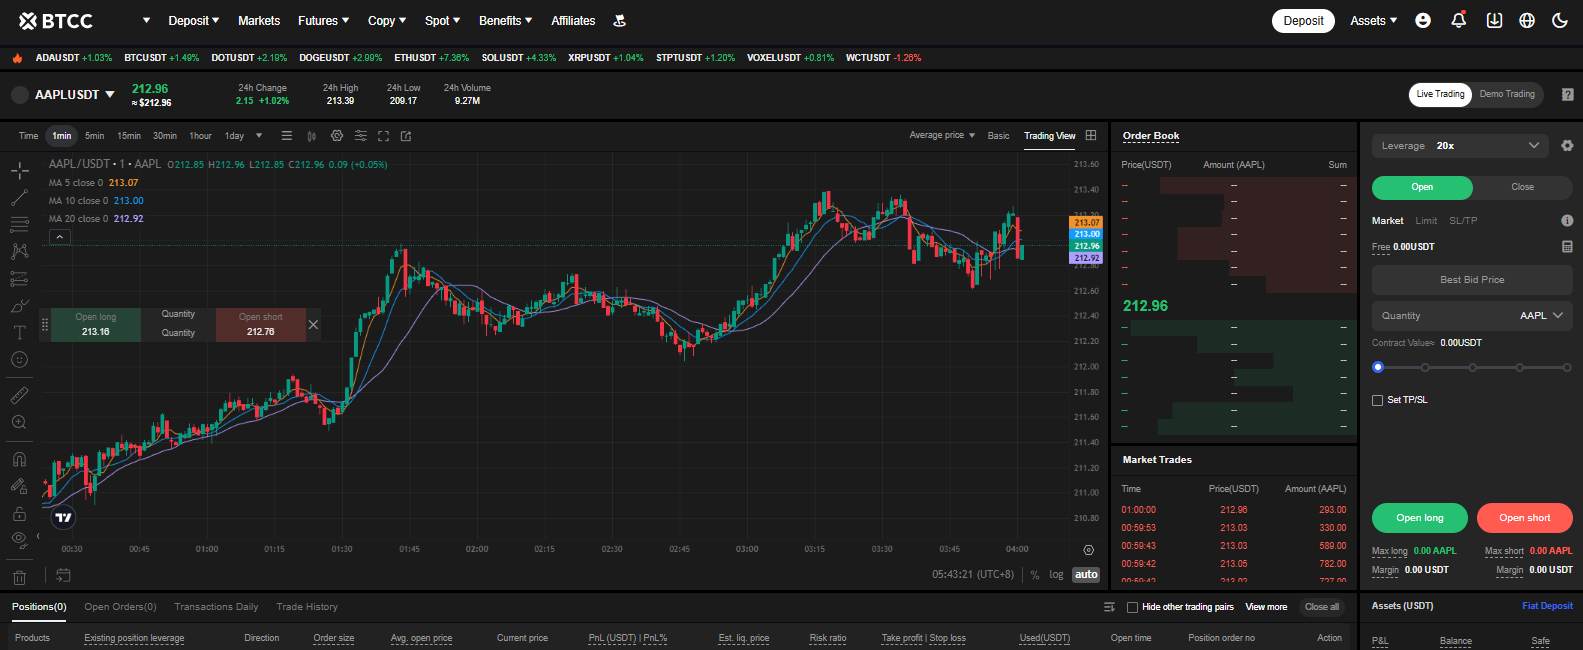Enter fullscreen chart mode
1583x650 pixels.
point(383,136)
